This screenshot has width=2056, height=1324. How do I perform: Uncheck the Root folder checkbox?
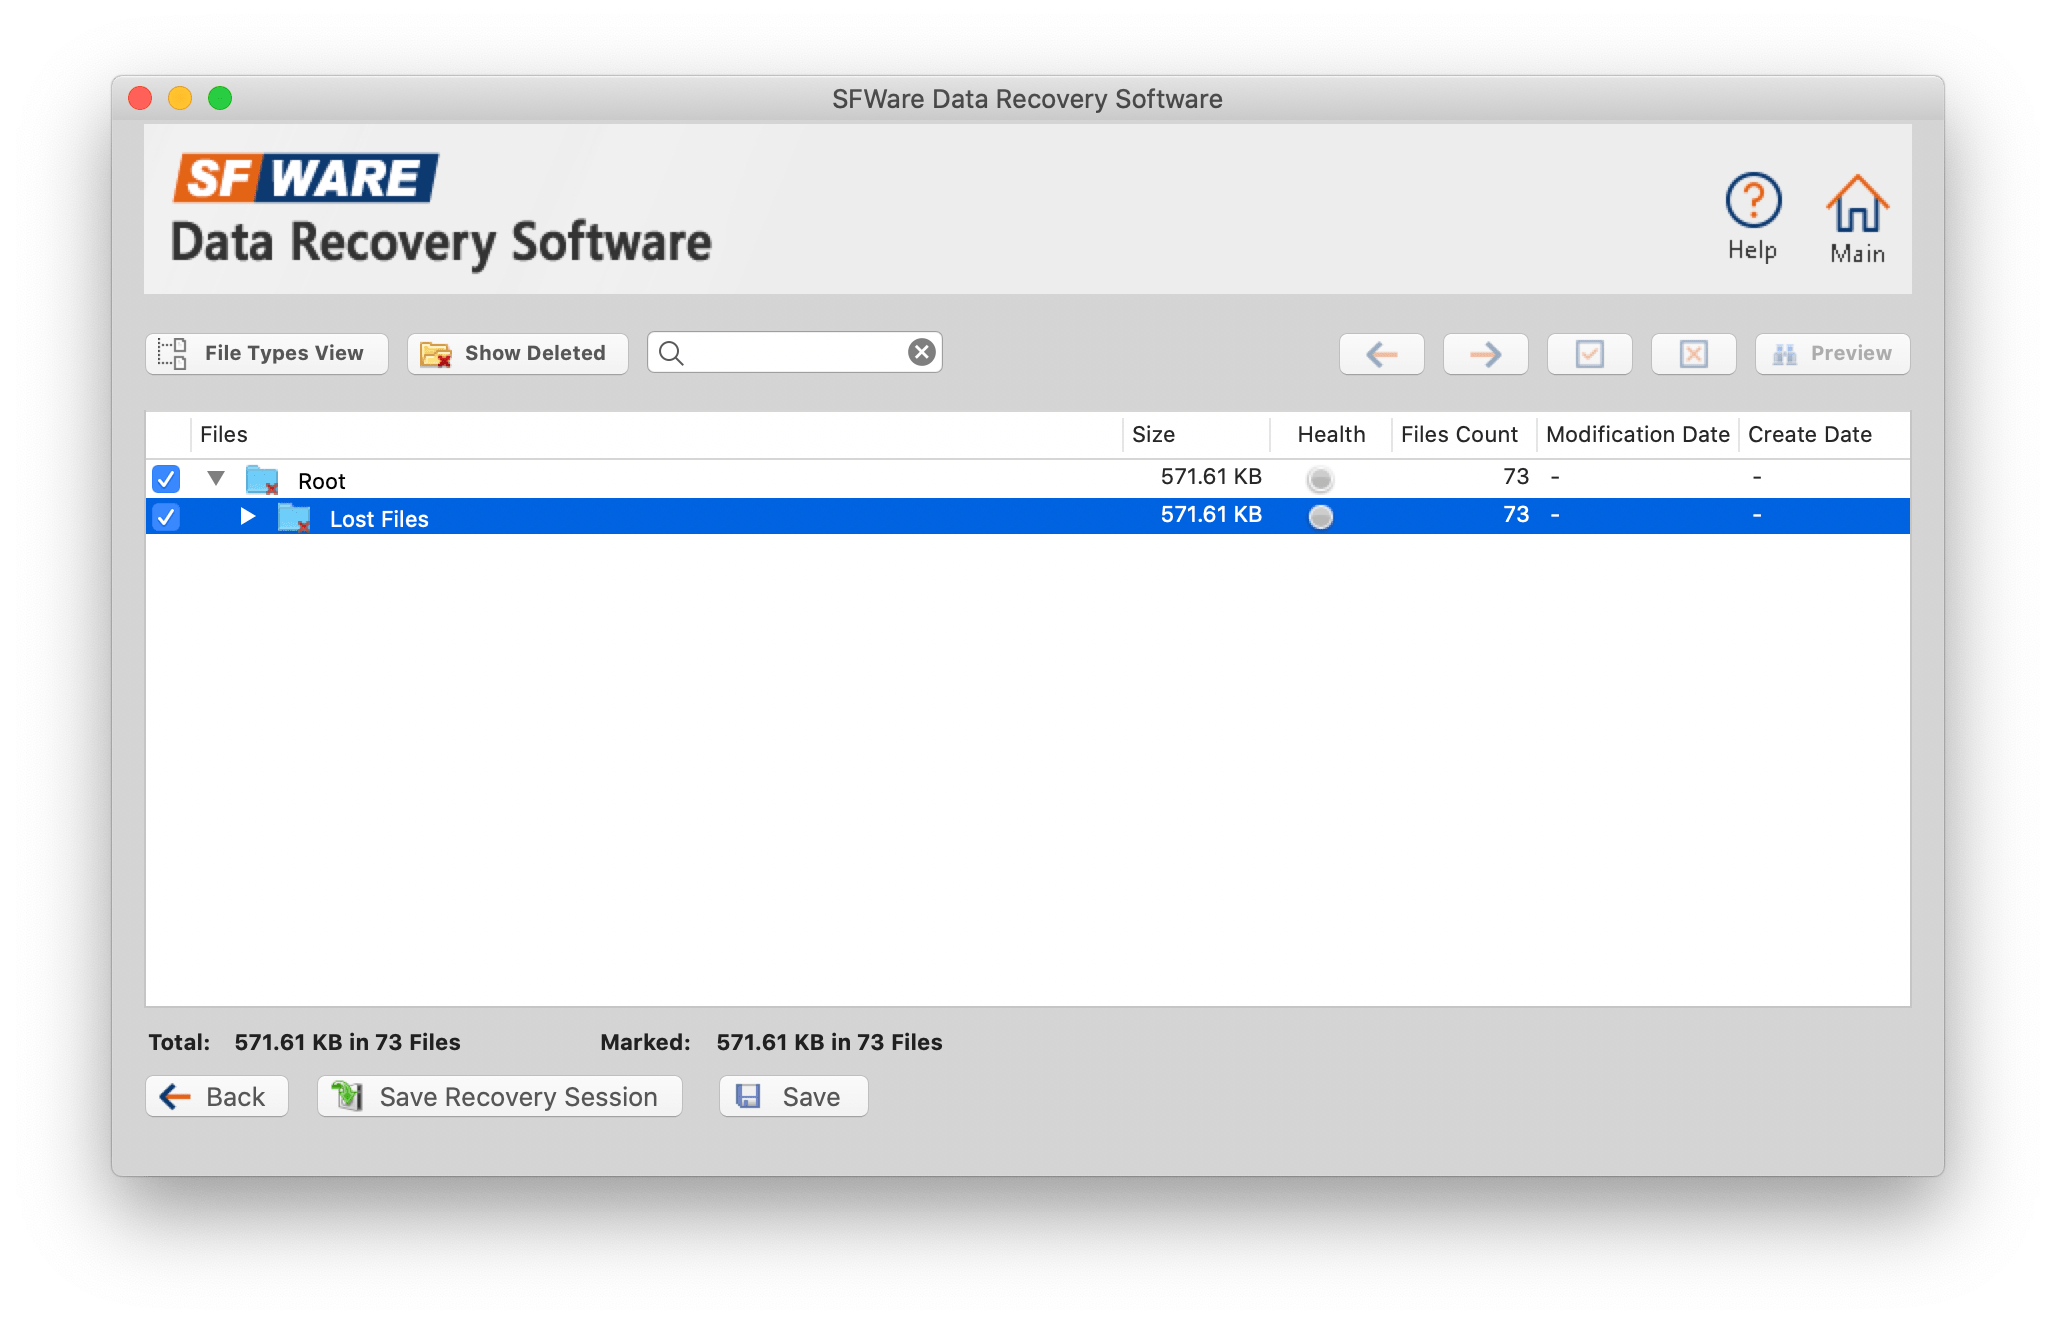point(166,479)
